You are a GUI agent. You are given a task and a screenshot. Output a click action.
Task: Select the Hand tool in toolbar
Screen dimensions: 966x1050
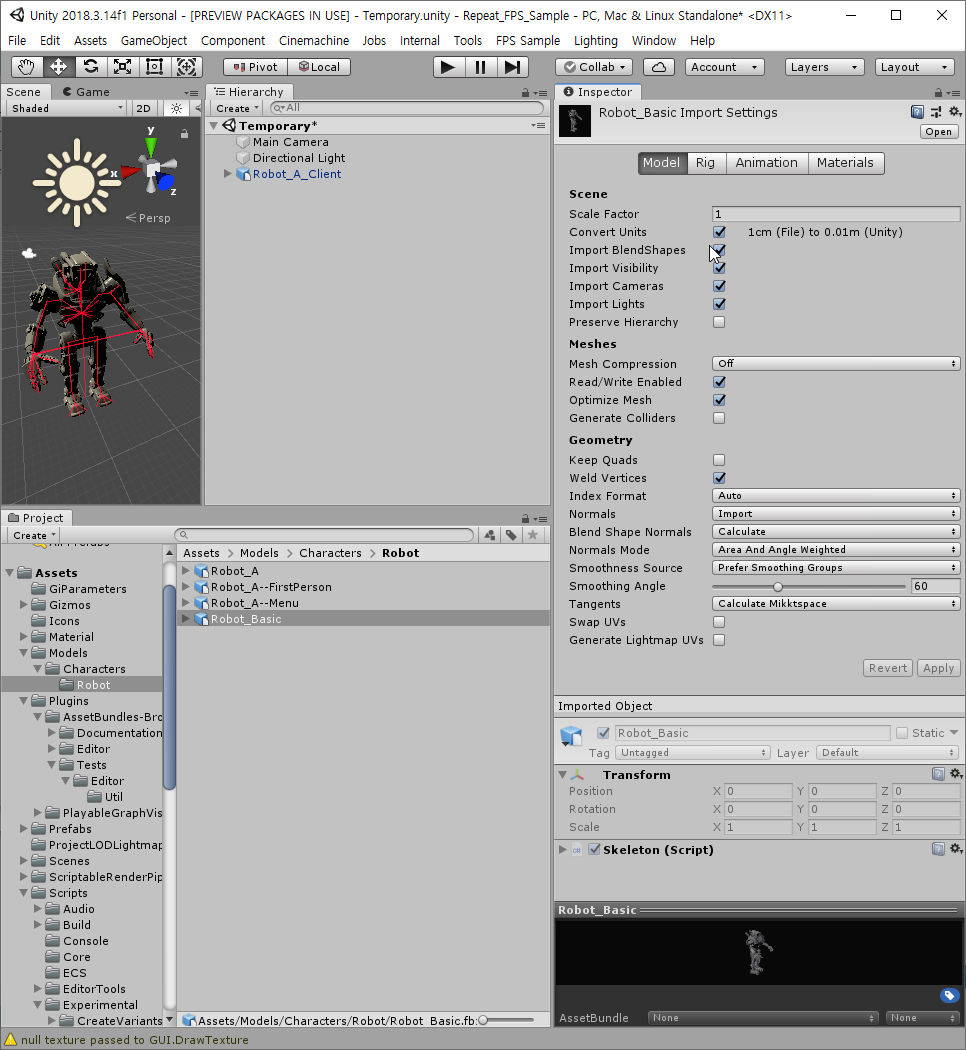[x=27, y=67]
